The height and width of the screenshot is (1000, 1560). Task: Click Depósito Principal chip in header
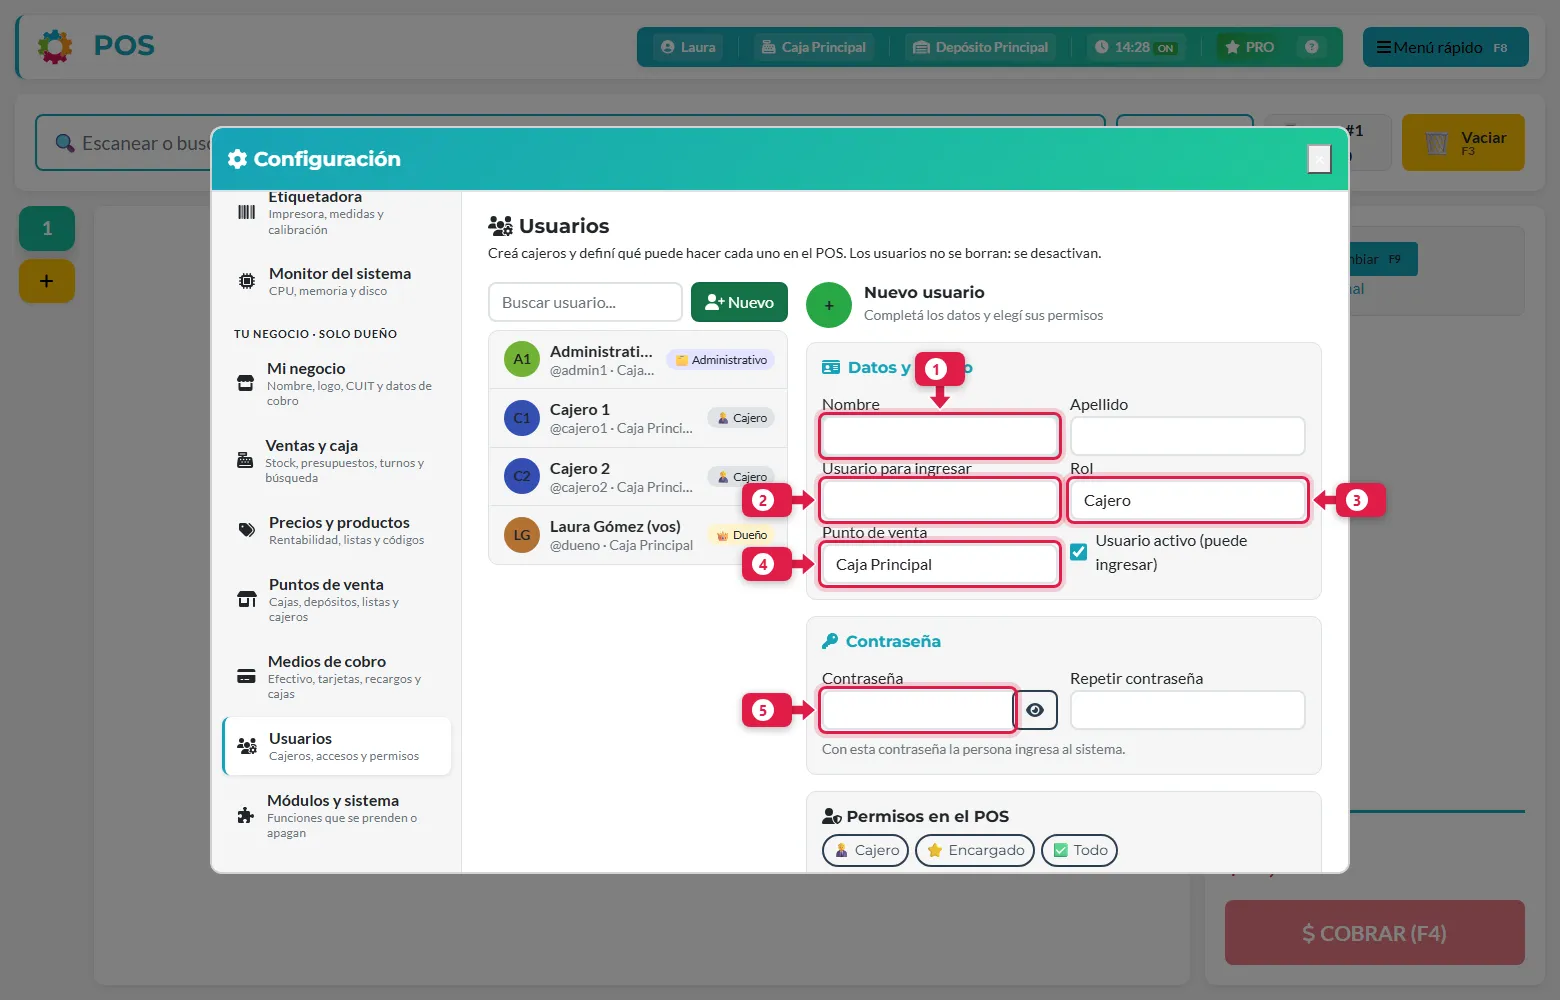point(981,47)
